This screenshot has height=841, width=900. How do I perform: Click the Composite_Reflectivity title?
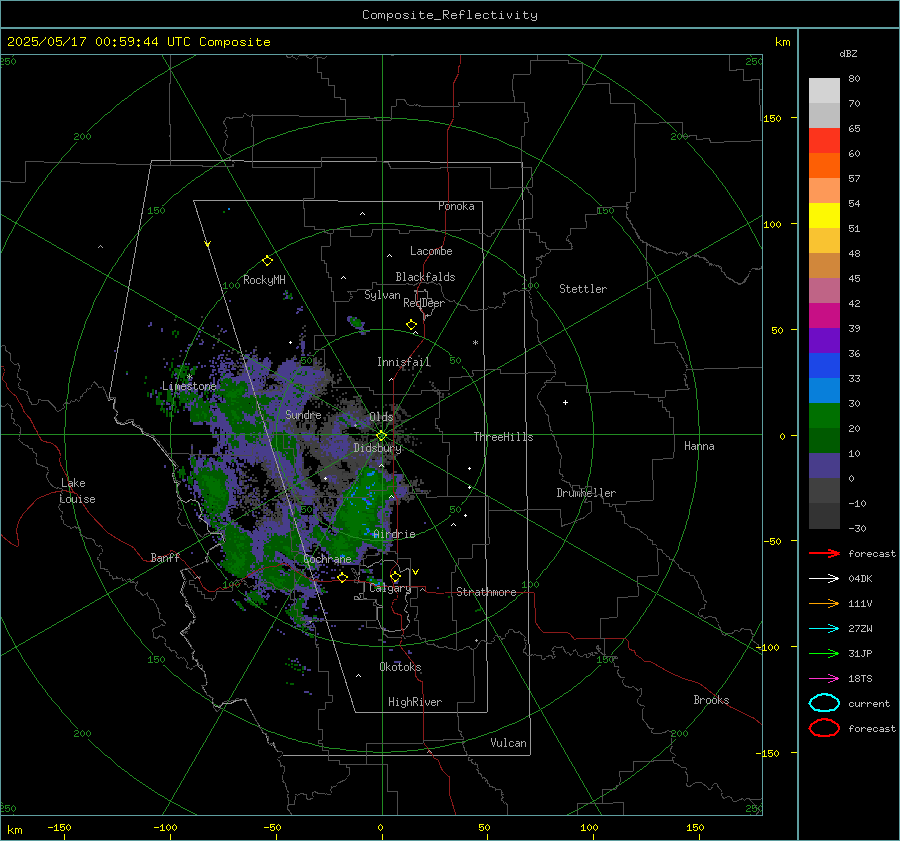449,15
